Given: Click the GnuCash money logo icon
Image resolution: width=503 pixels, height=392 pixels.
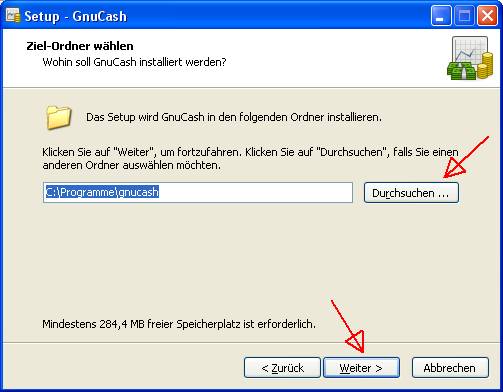Looking at the screenshot, I should tap(470, 58).
